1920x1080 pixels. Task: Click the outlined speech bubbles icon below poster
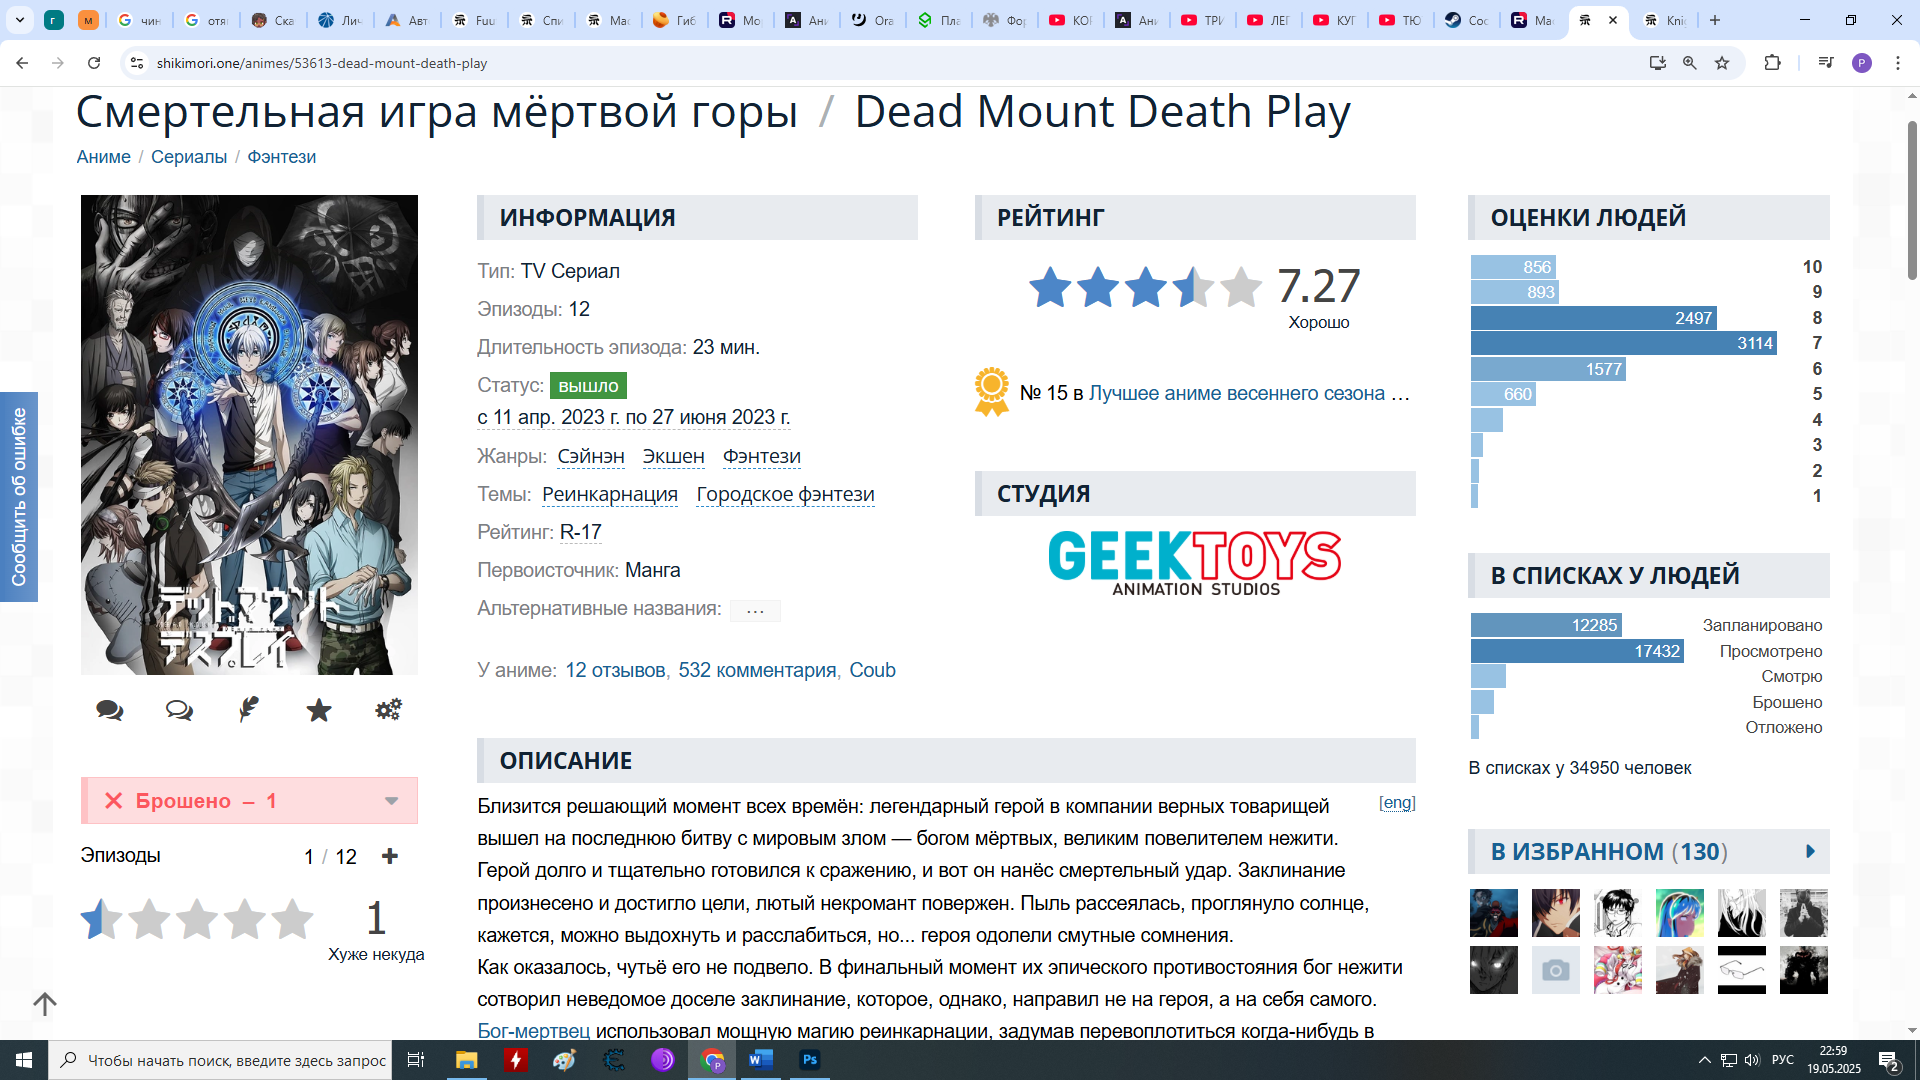[x=179, y=710]
